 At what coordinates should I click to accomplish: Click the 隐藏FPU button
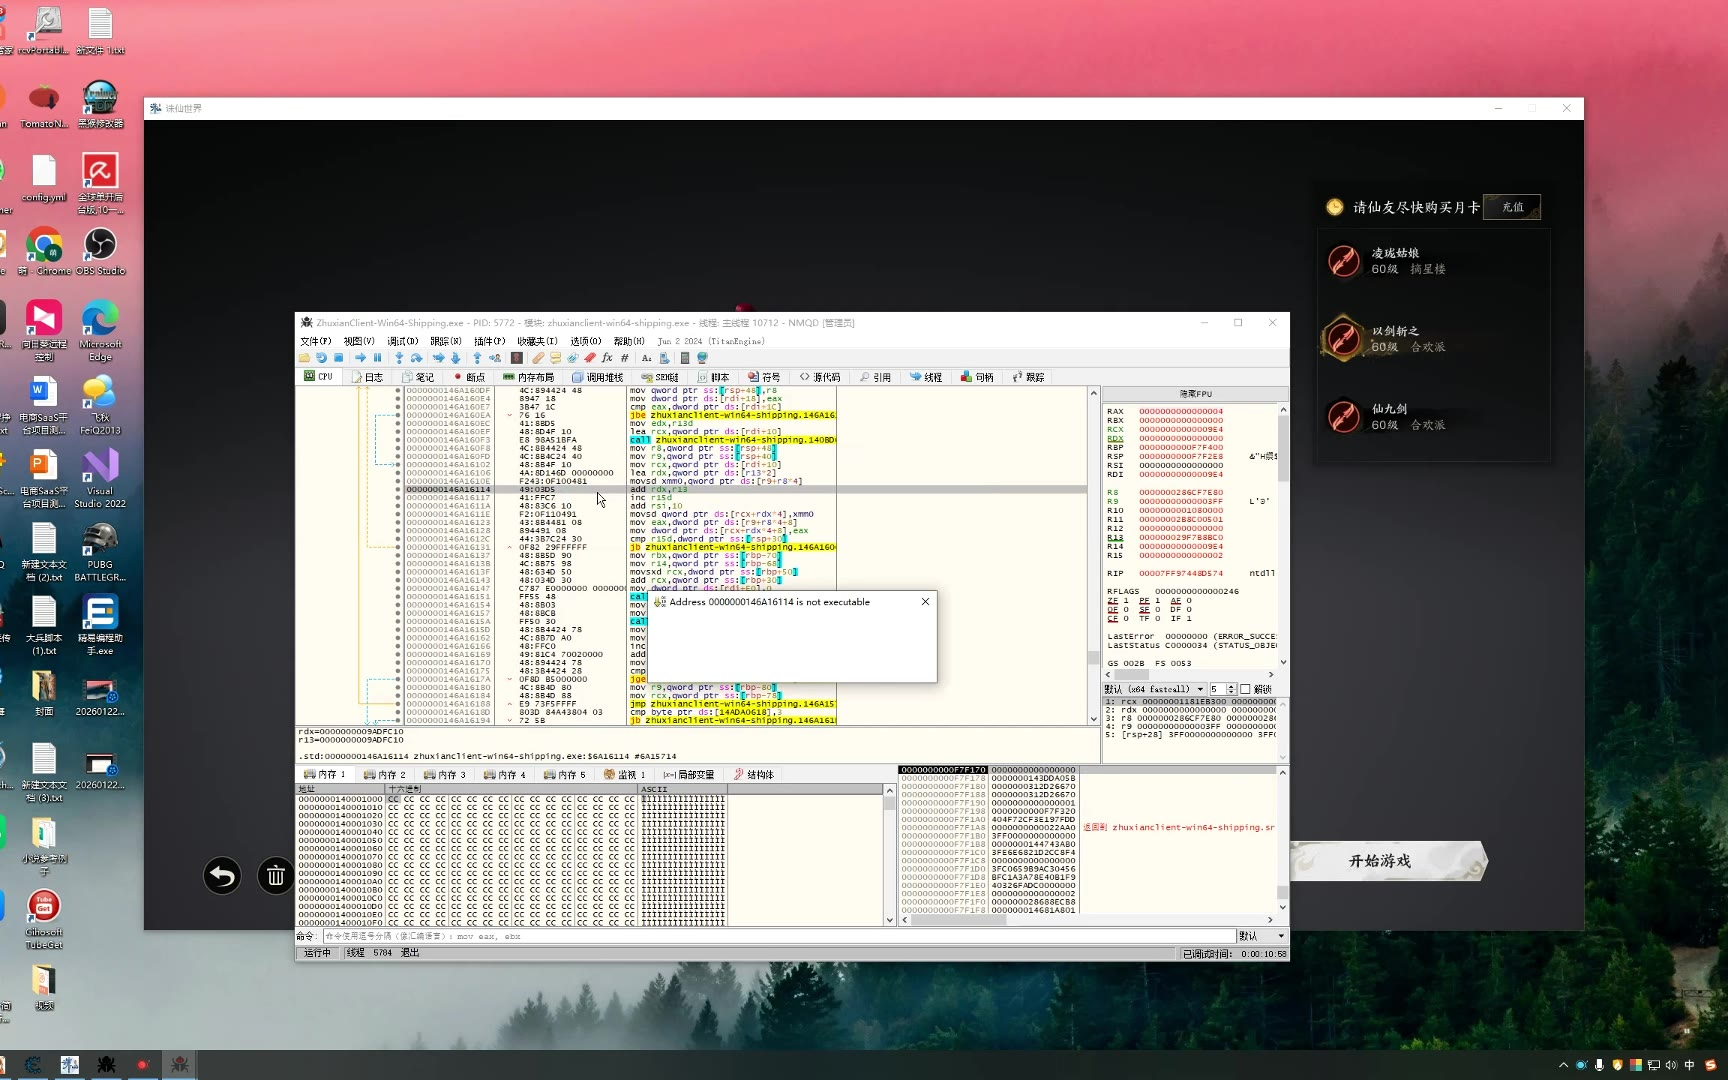click(1195, 394)
